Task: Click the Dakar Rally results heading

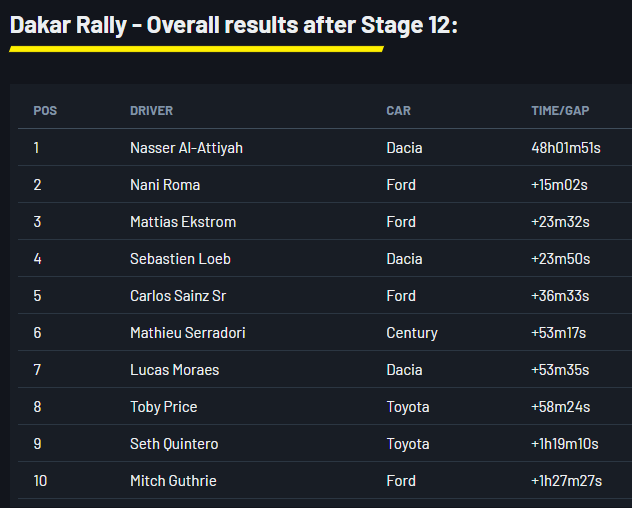Action: pos(233,25)
